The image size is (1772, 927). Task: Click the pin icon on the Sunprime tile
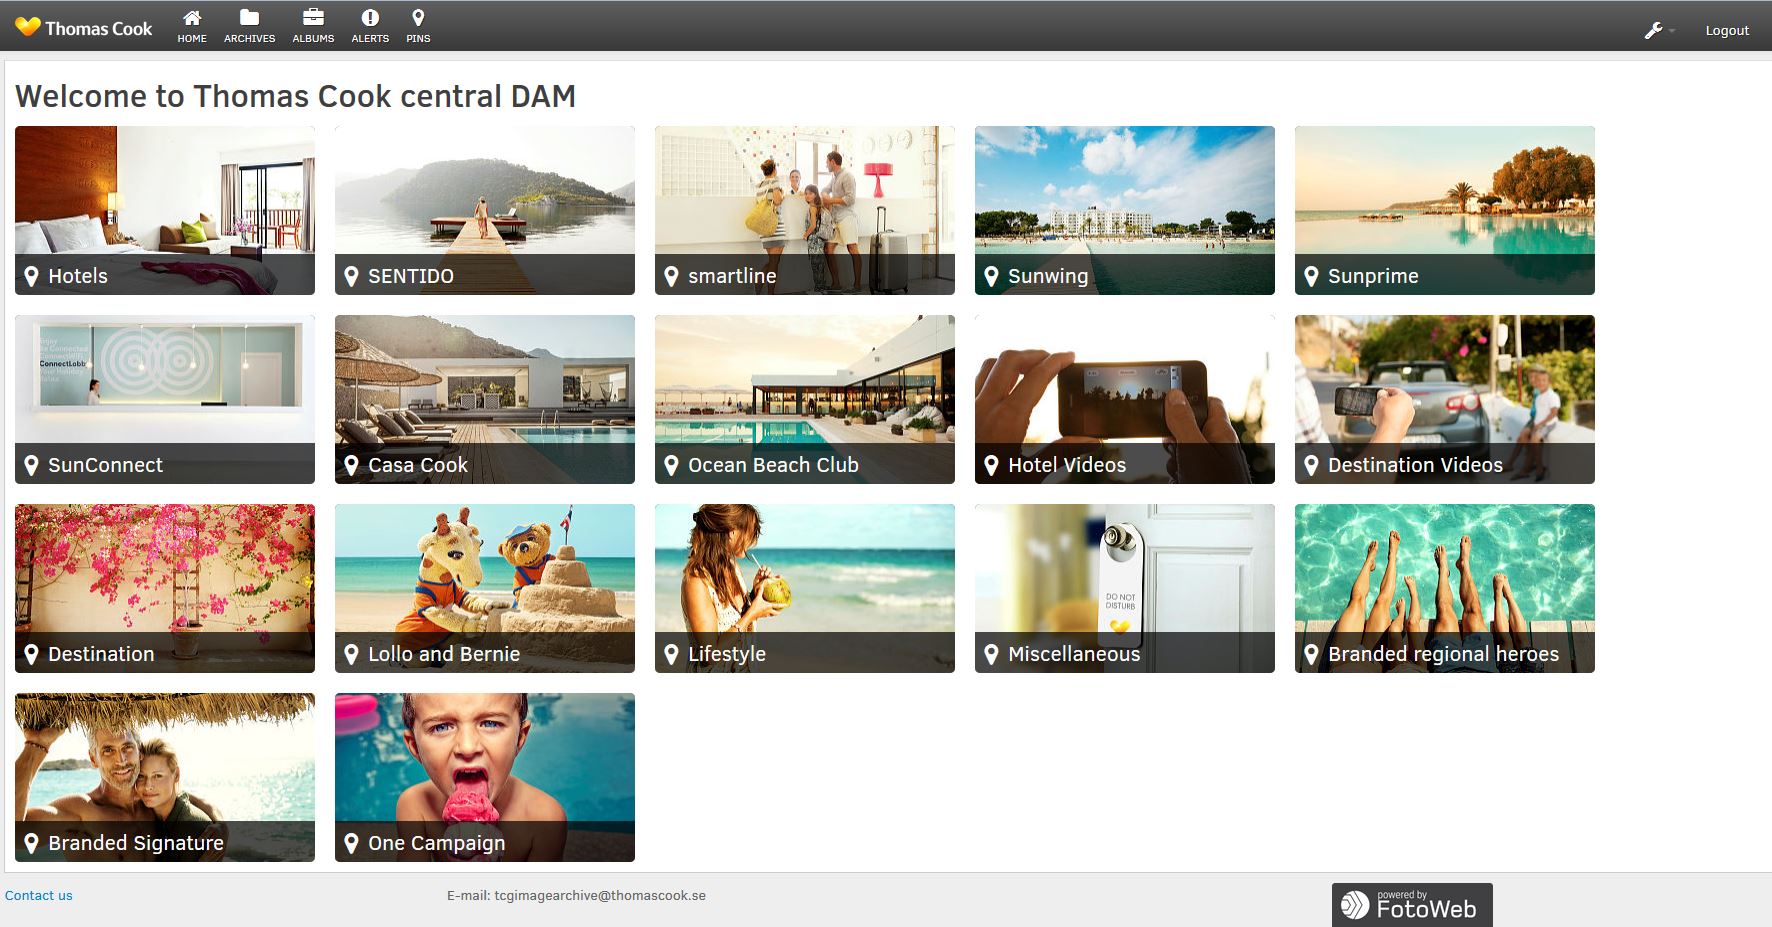[x=1311, y=276]
